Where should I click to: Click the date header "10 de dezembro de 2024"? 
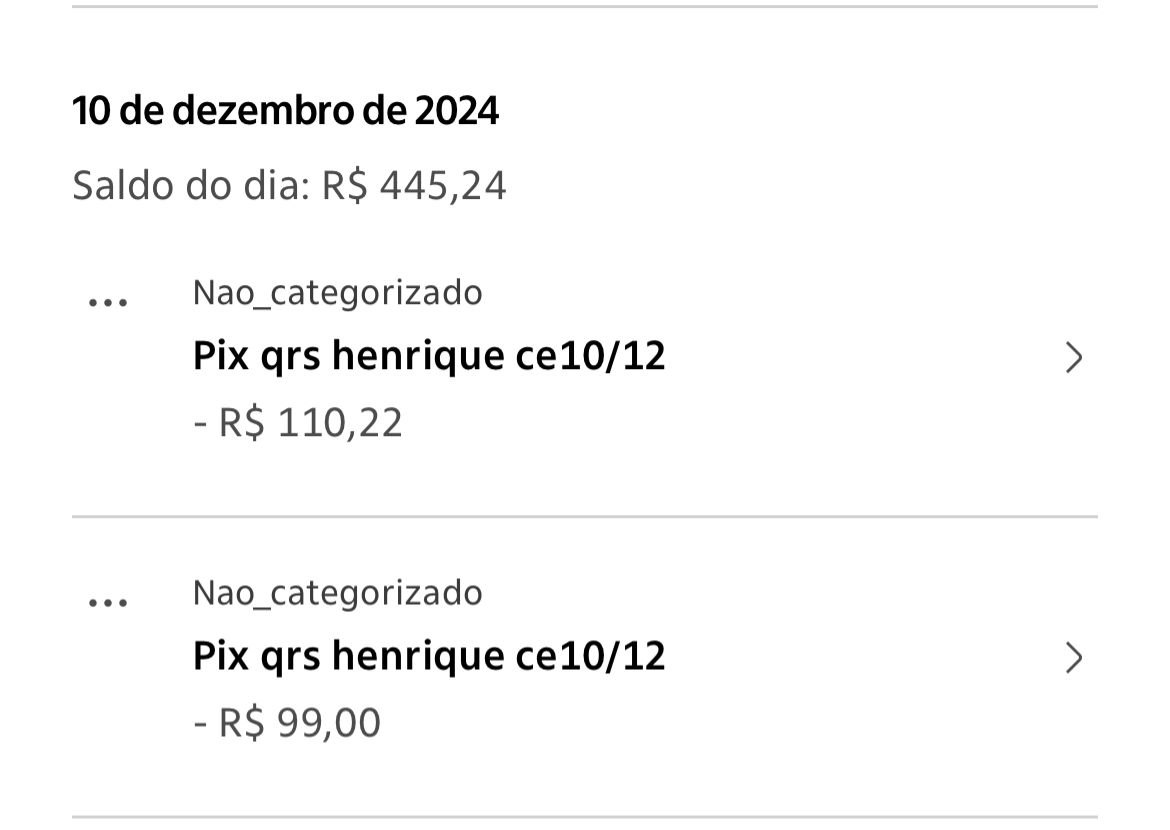coord(285,111)
